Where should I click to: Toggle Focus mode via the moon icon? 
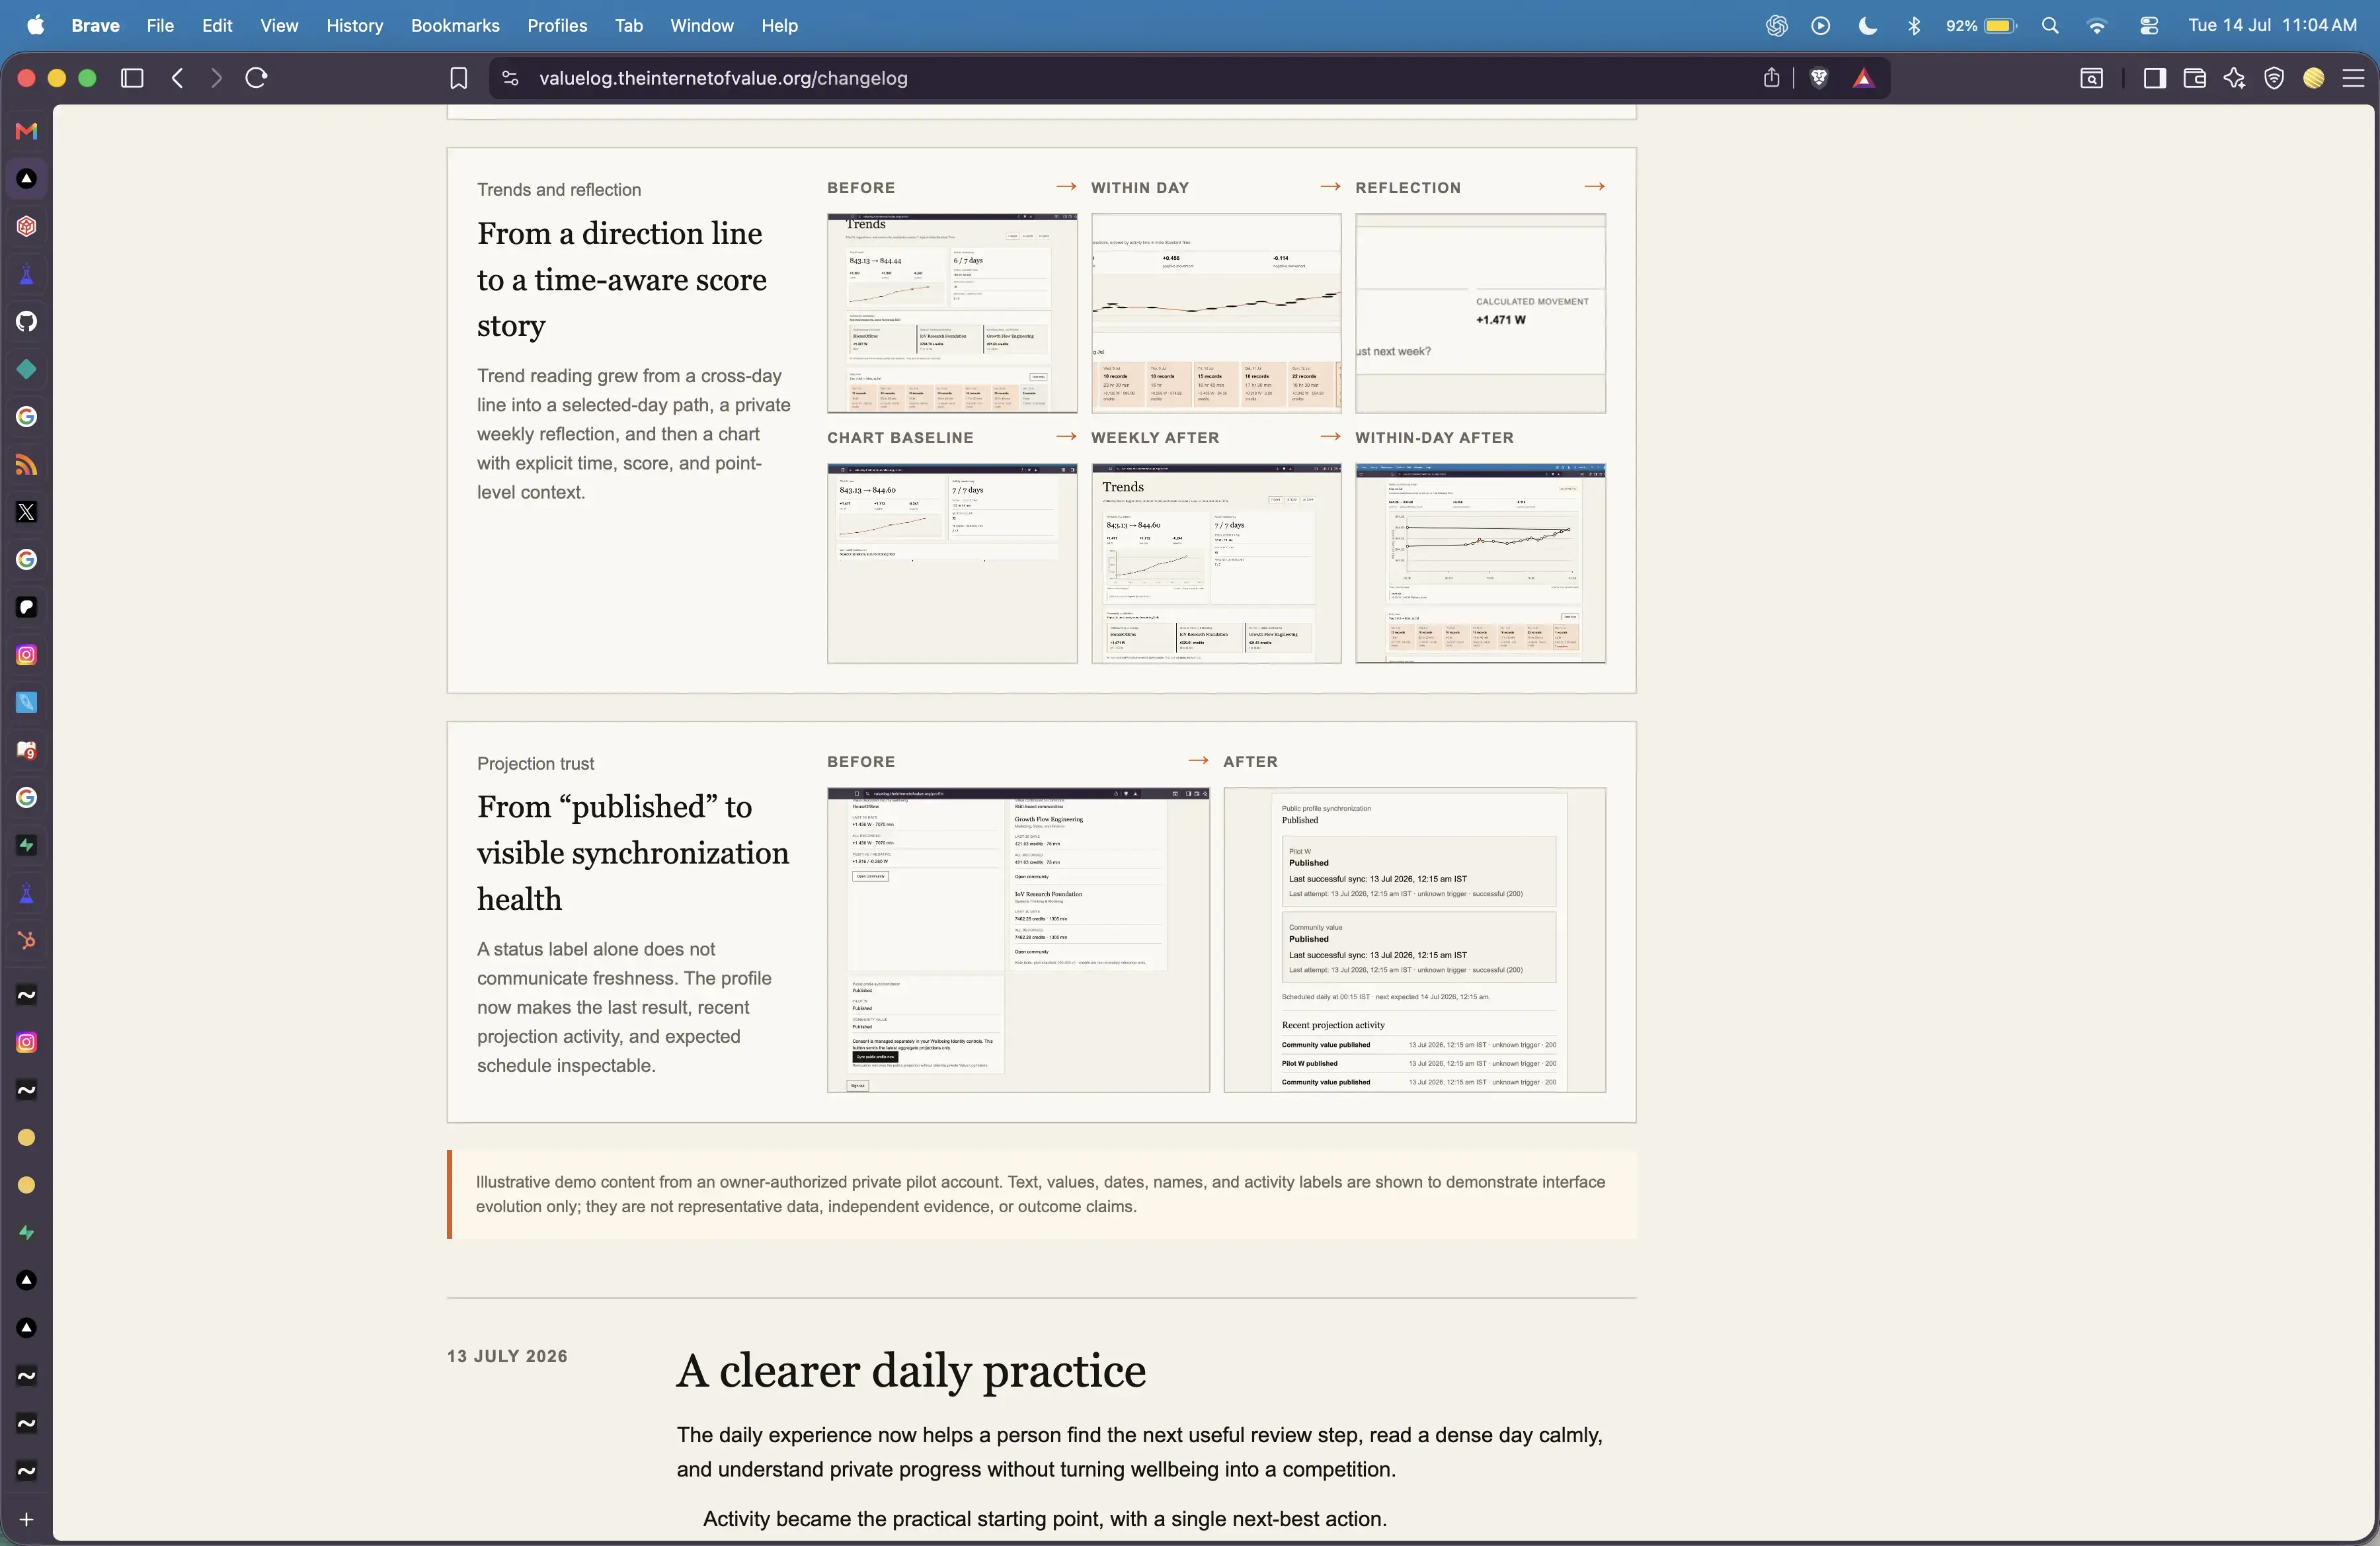(x=1867, y=26)
